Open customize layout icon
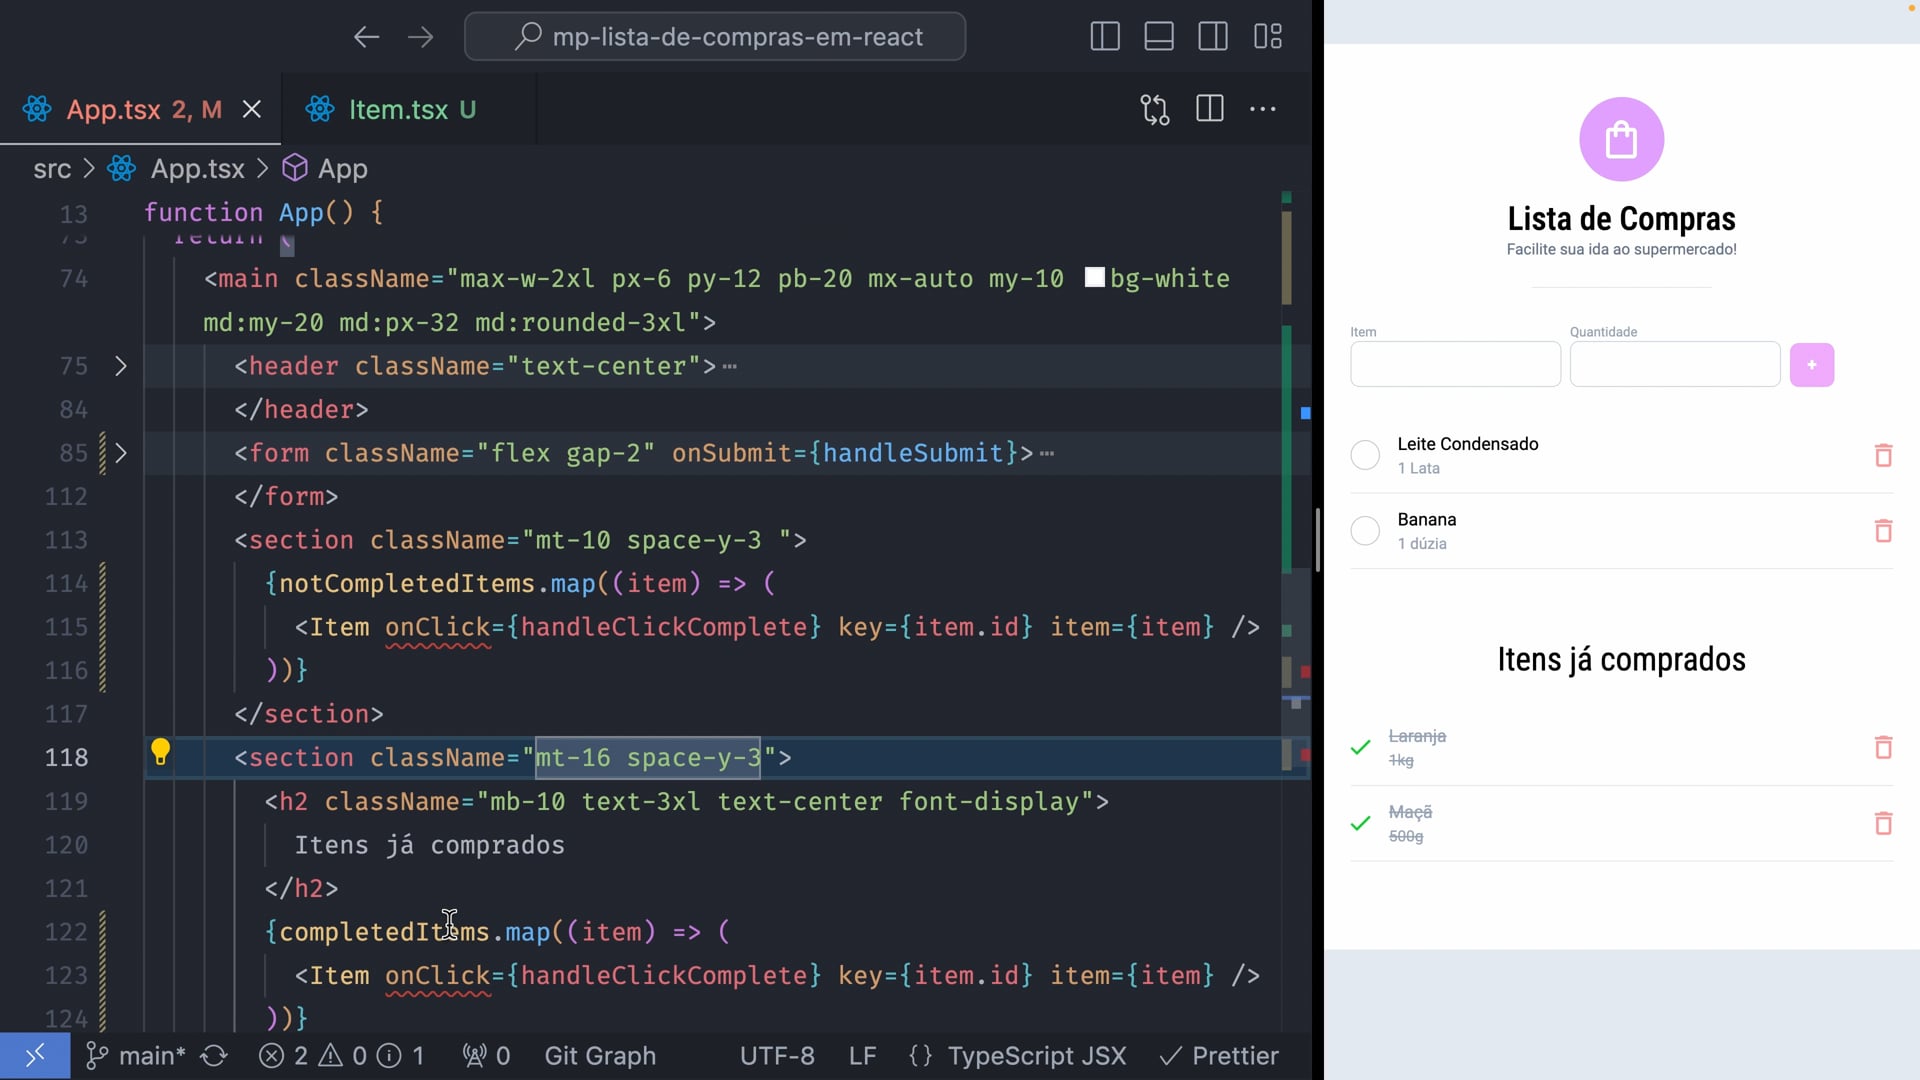 1267,37
